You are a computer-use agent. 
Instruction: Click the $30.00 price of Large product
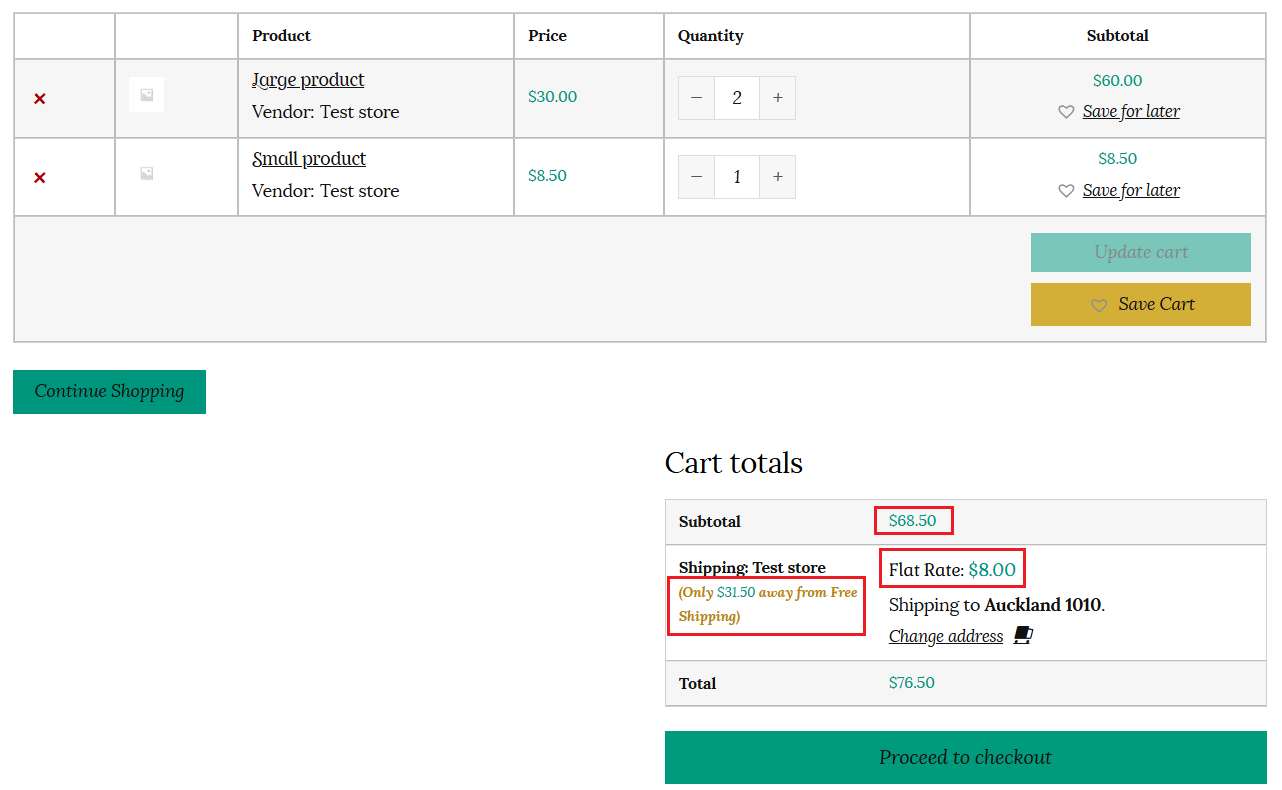tap(552, 97)
